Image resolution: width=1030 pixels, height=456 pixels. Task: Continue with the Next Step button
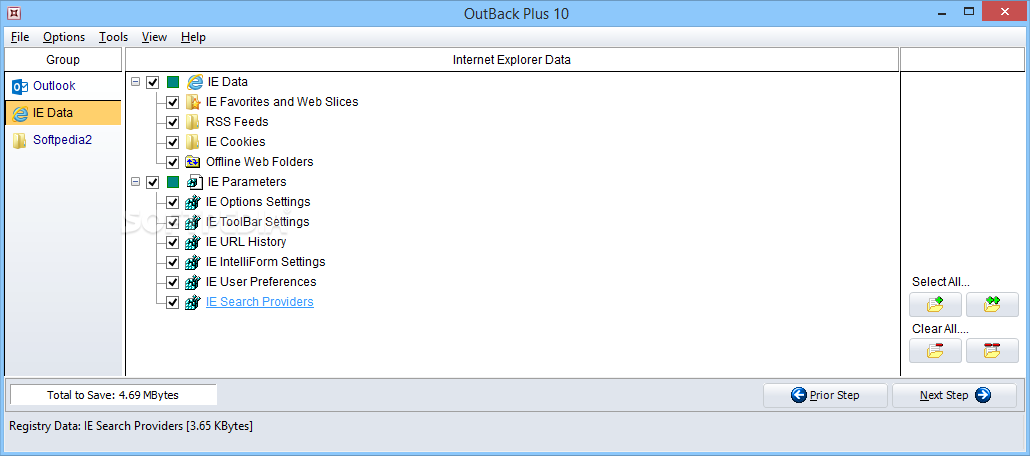pos(954,396)
